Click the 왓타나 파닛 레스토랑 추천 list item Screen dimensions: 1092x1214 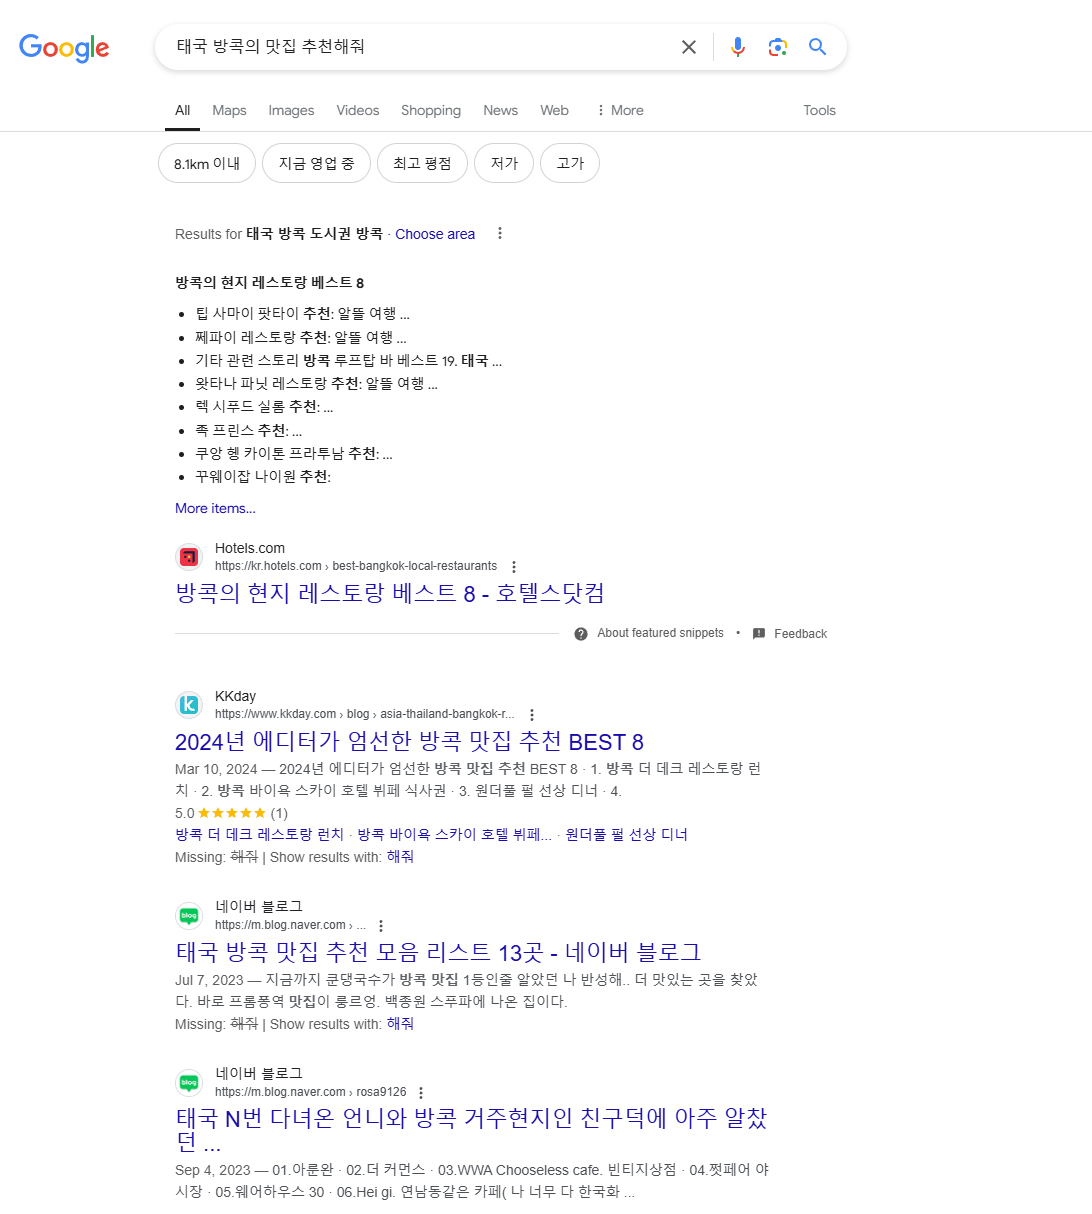click(x=316, y=383)
